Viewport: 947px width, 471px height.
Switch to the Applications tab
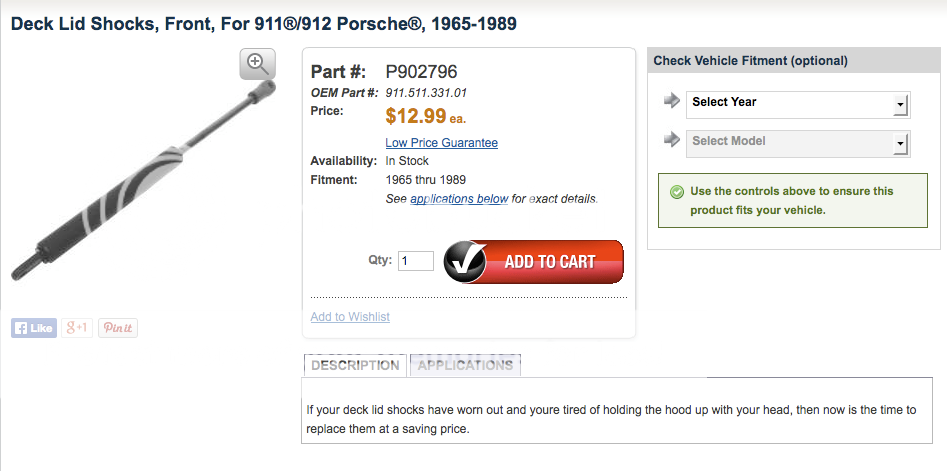click(465, 365)
